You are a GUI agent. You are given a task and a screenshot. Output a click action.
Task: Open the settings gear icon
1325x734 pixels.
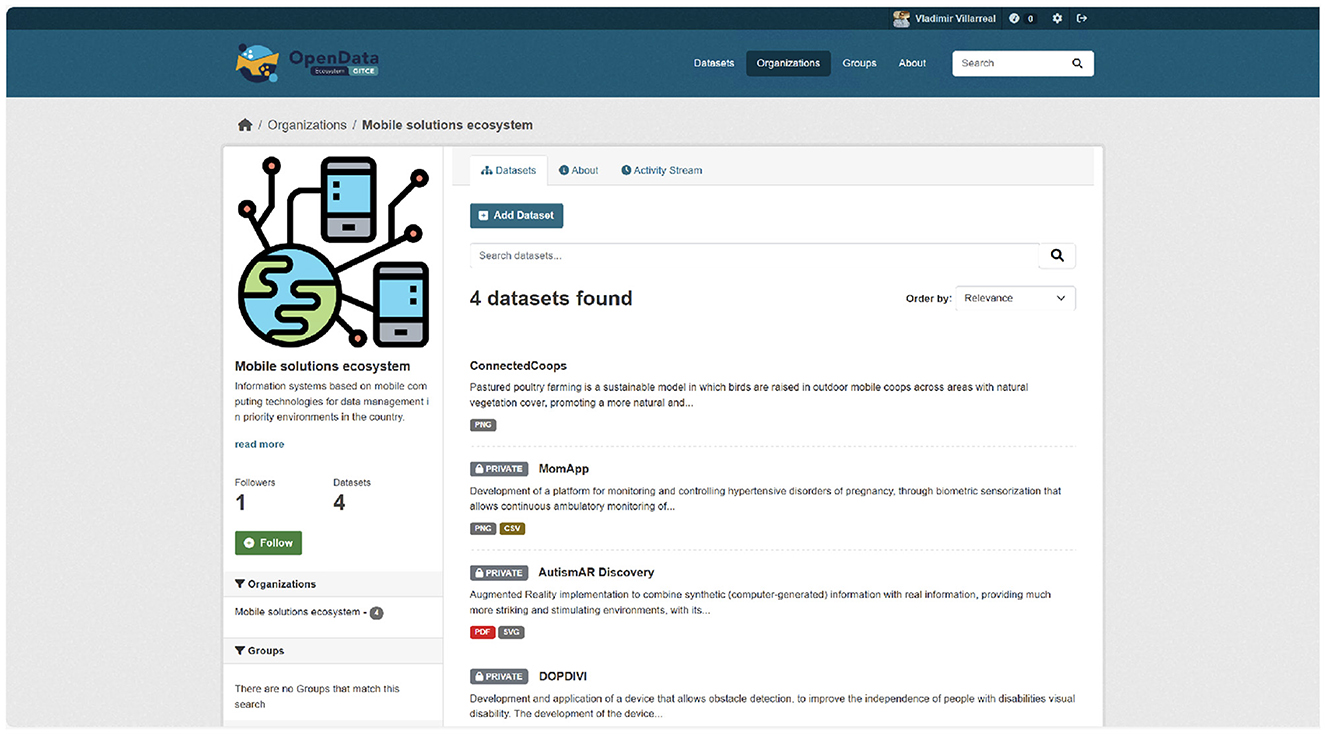[x=1057, y=18]
